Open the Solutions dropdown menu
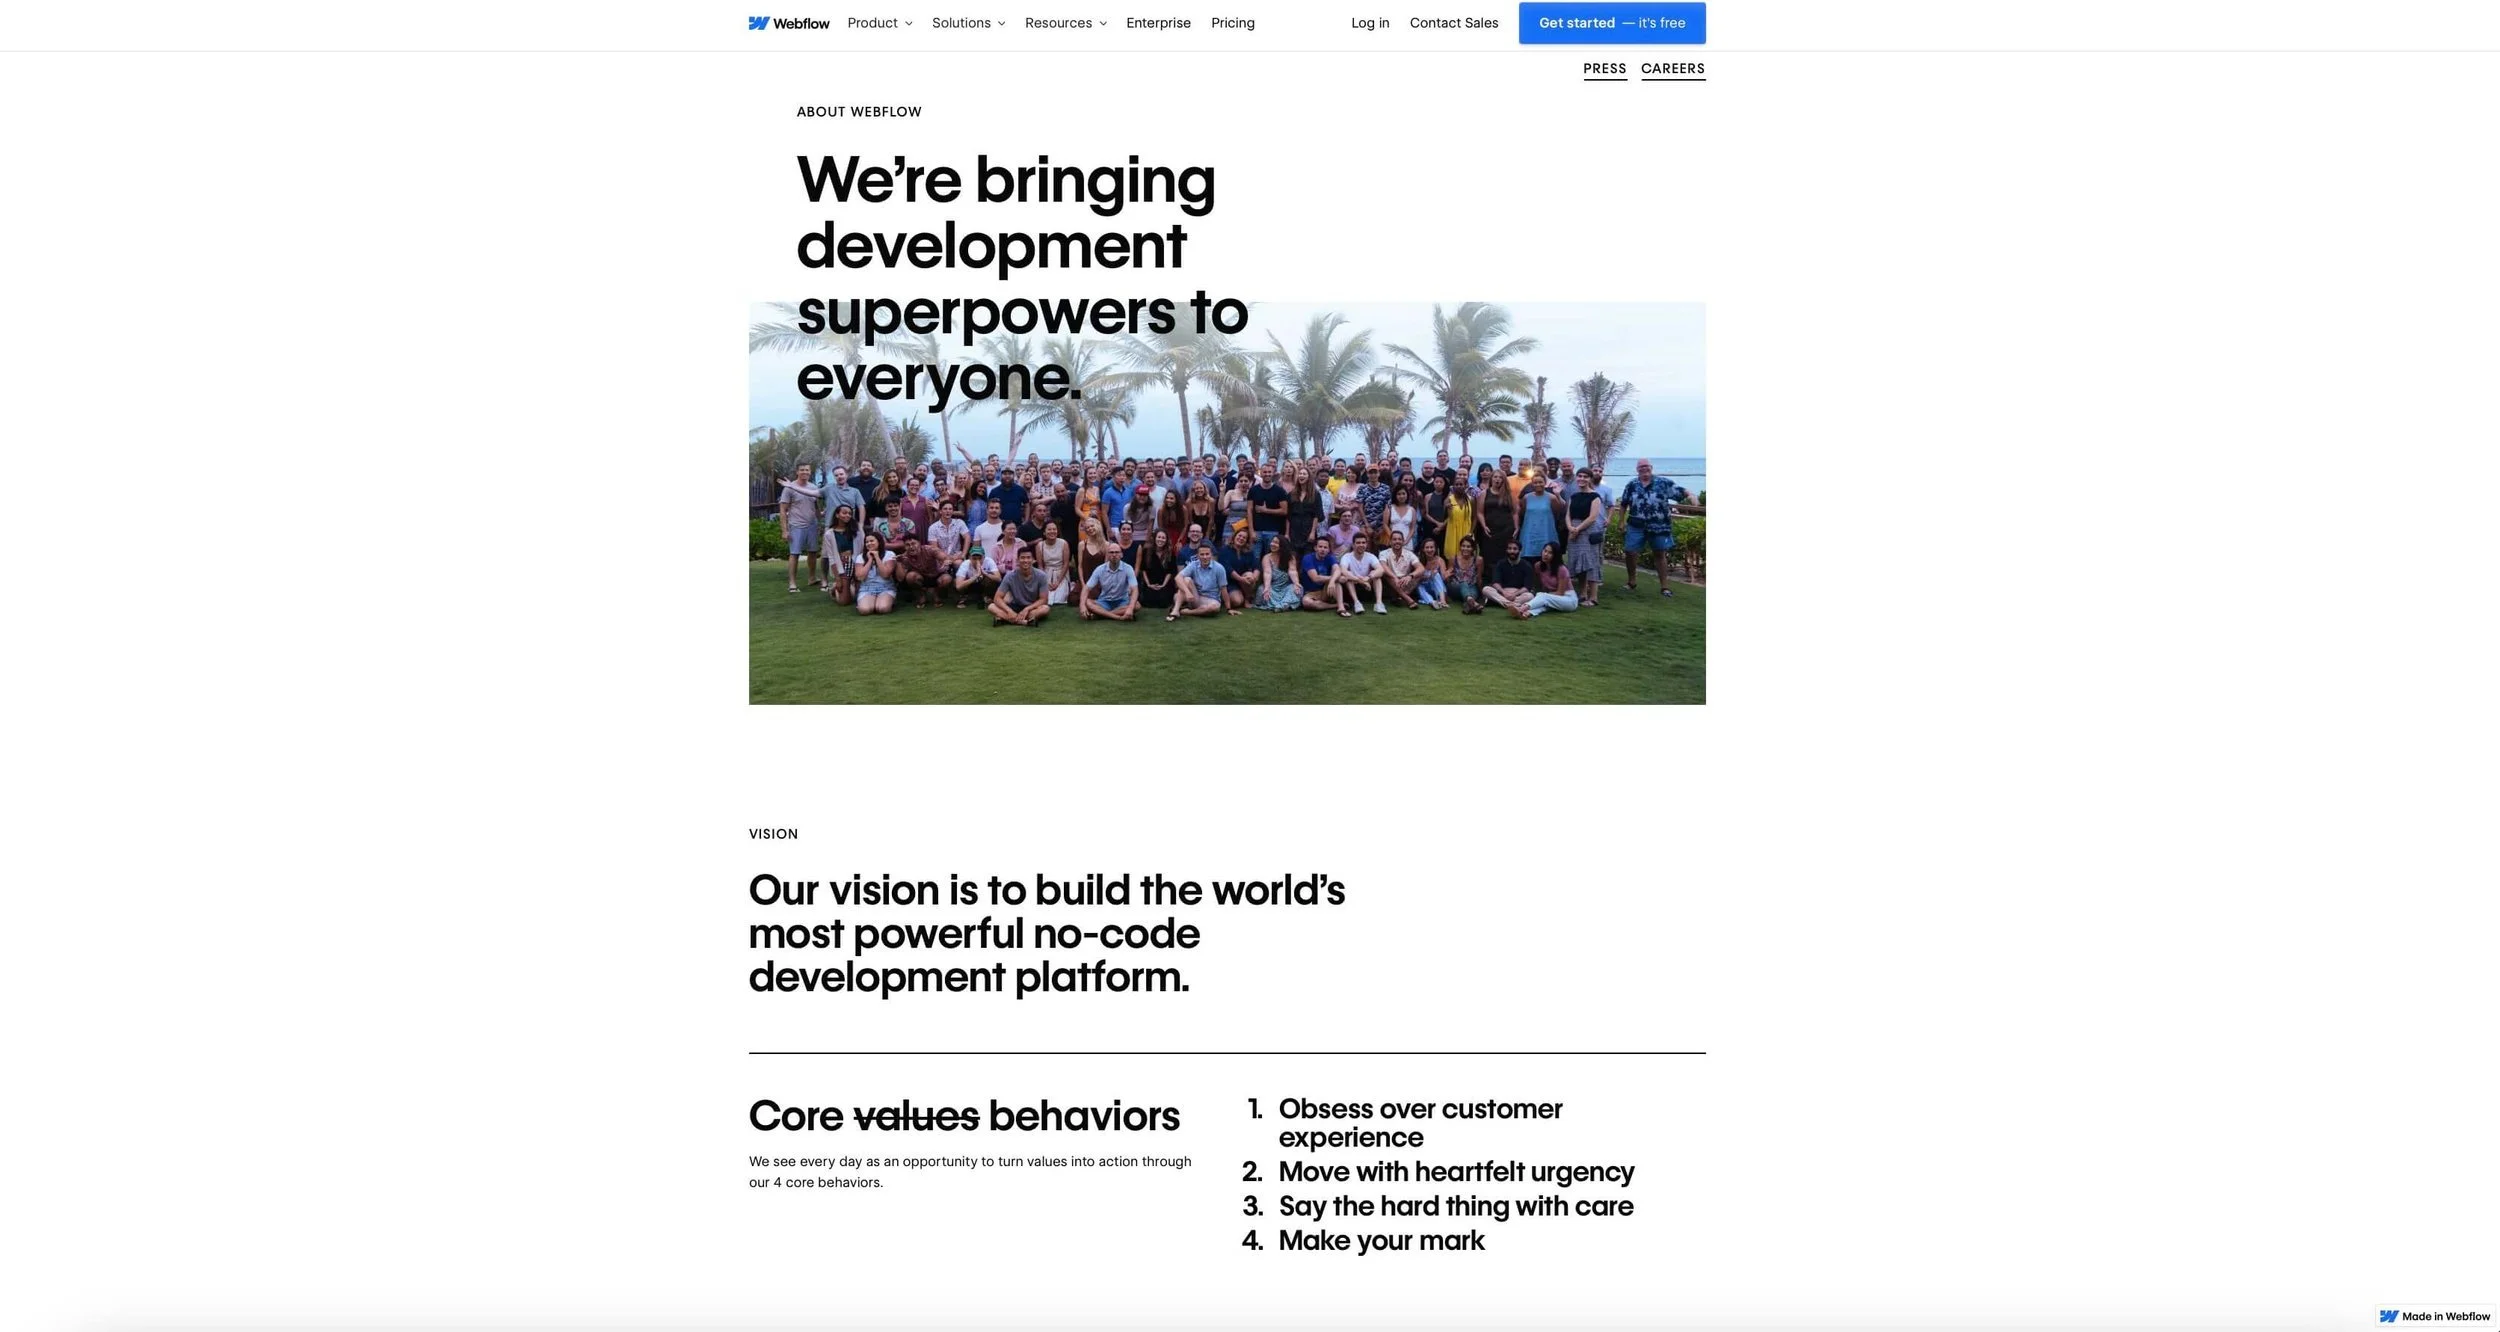The width and height of the screenshot is (2500, 1332). pyautogui.click(x=961, y=23)
